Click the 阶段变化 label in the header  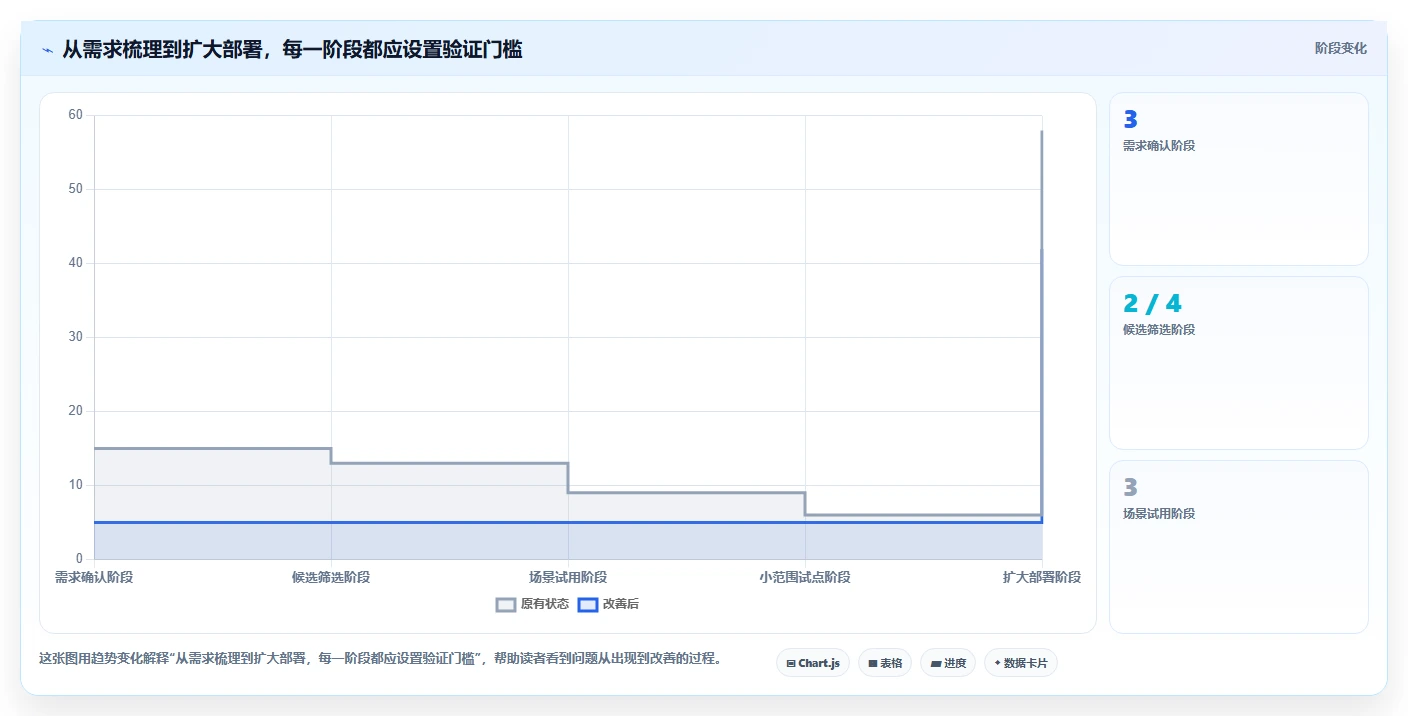coord(1340,48)
